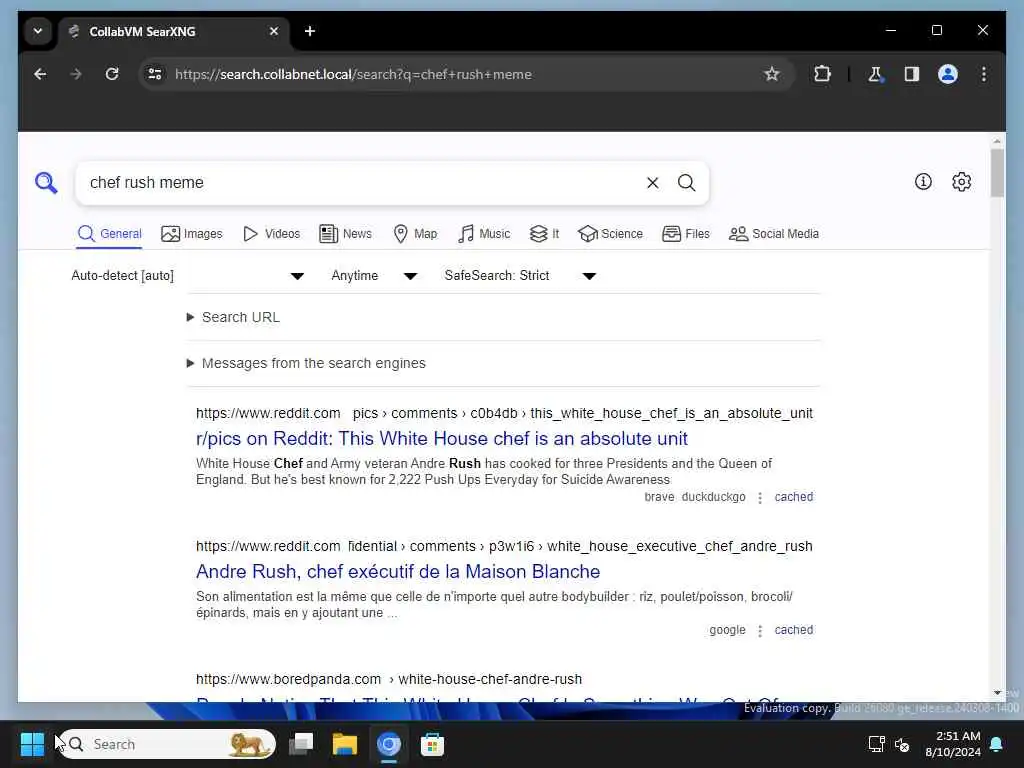
Task: Select the General tab
Action: tap(109, 234)
